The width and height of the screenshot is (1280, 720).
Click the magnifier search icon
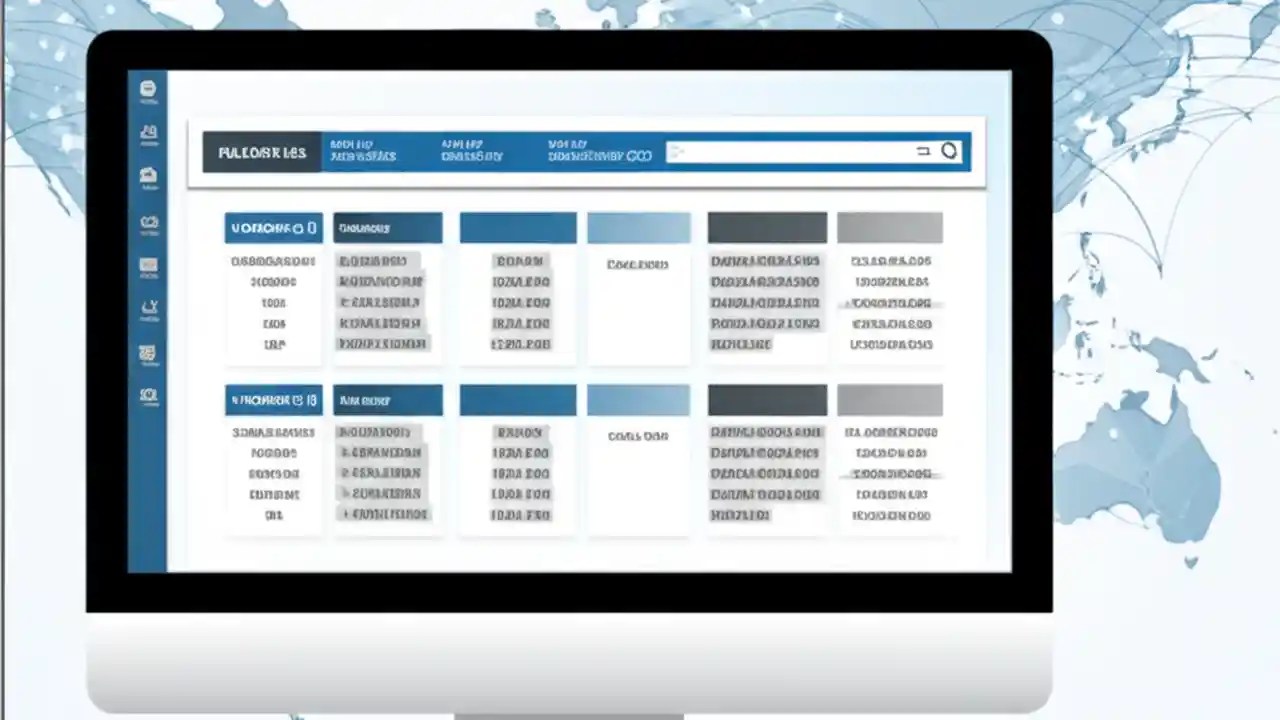(x=948, y=151)
